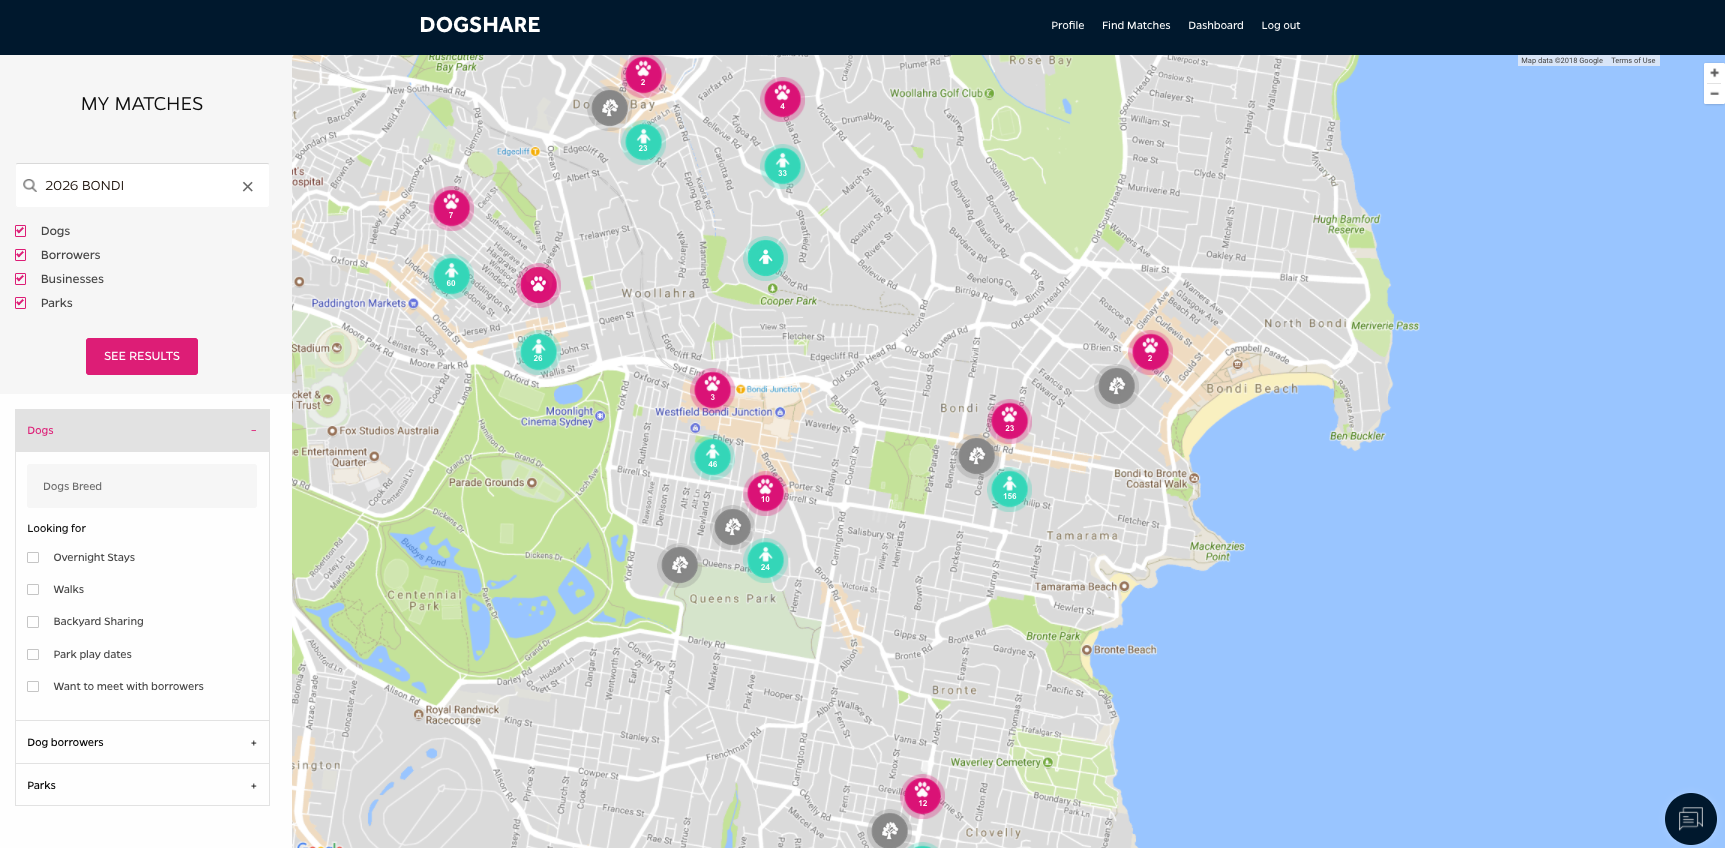Check the Overnight Stays option
The height and width of the screenshot is (848, 1725).
[x=33, y=557]
